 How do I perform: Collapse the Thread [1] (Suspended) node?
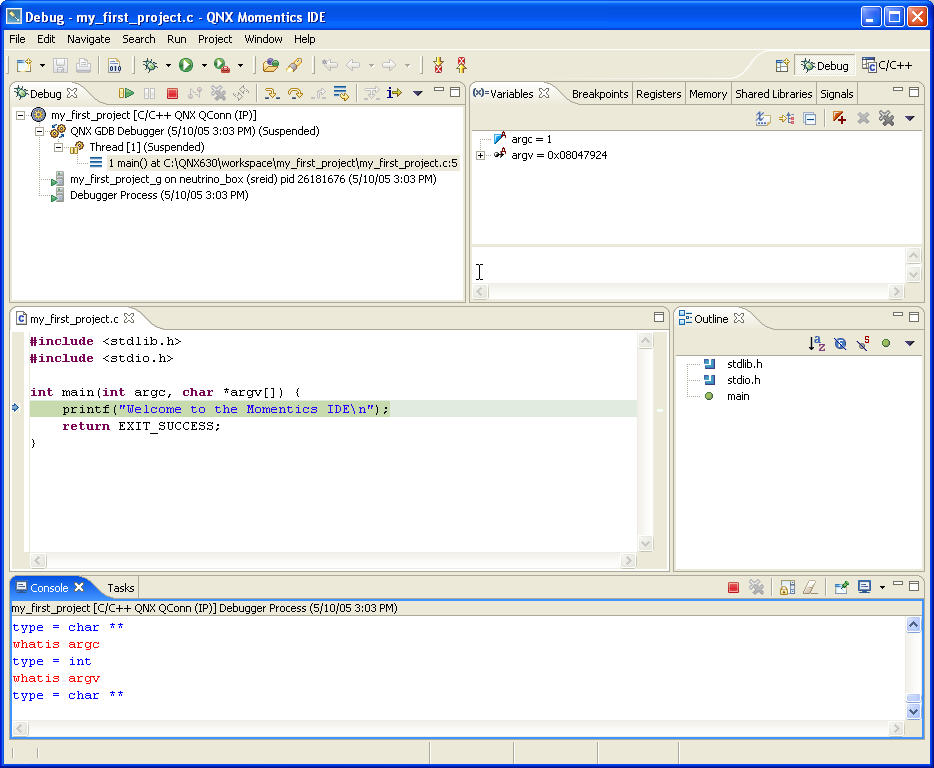(x=58, y=146)
